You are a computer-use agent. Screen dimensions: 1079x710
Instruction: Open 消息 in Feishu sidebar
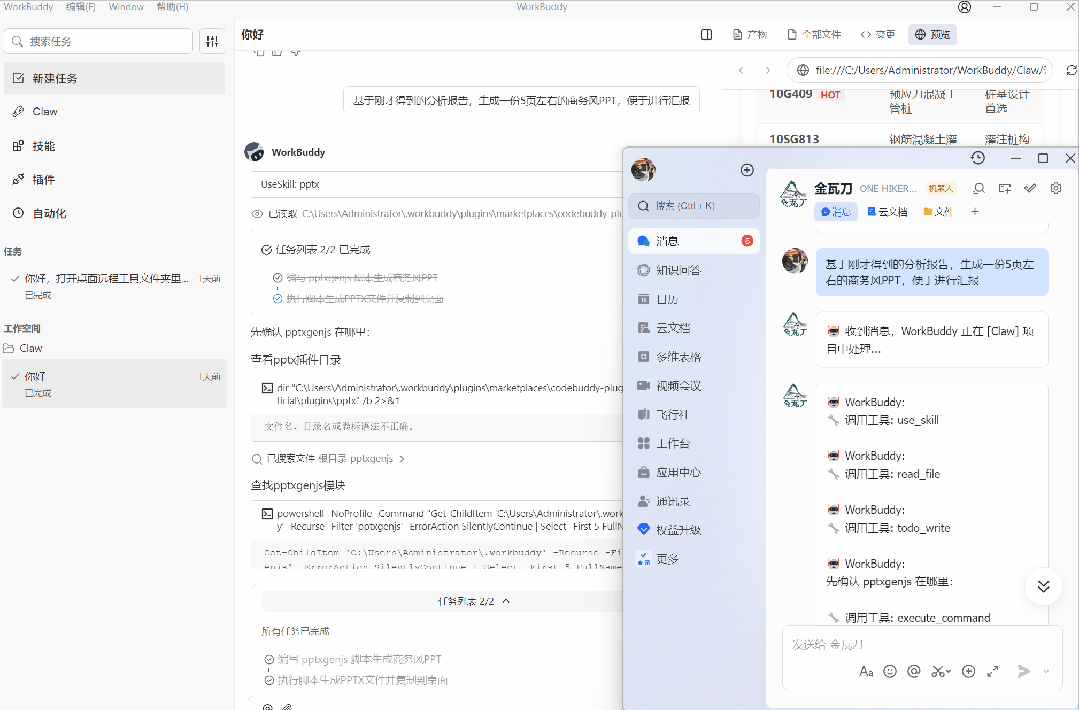[694, 241]
